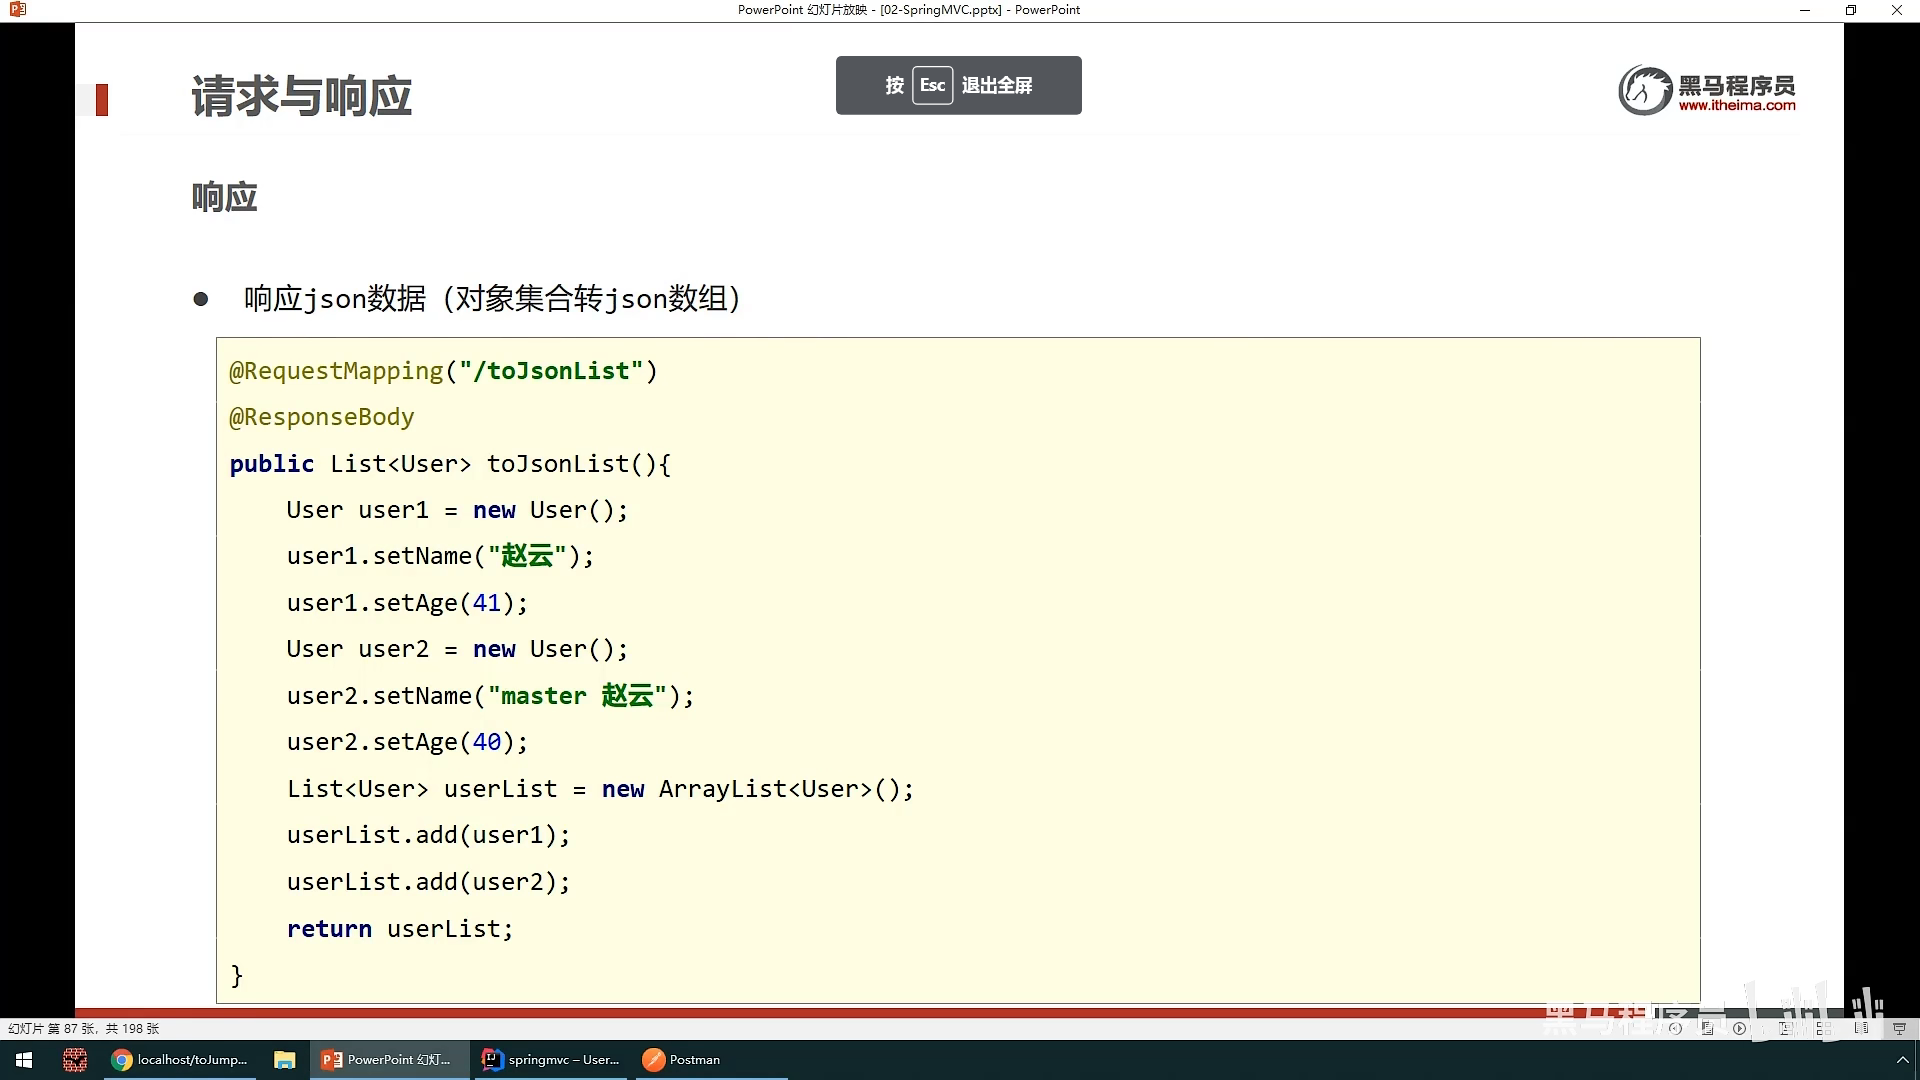Switch to Reading view in status bar
Image resolution: width=1920 pixels, height=1080 pixels.
tap(1862, 1028)
